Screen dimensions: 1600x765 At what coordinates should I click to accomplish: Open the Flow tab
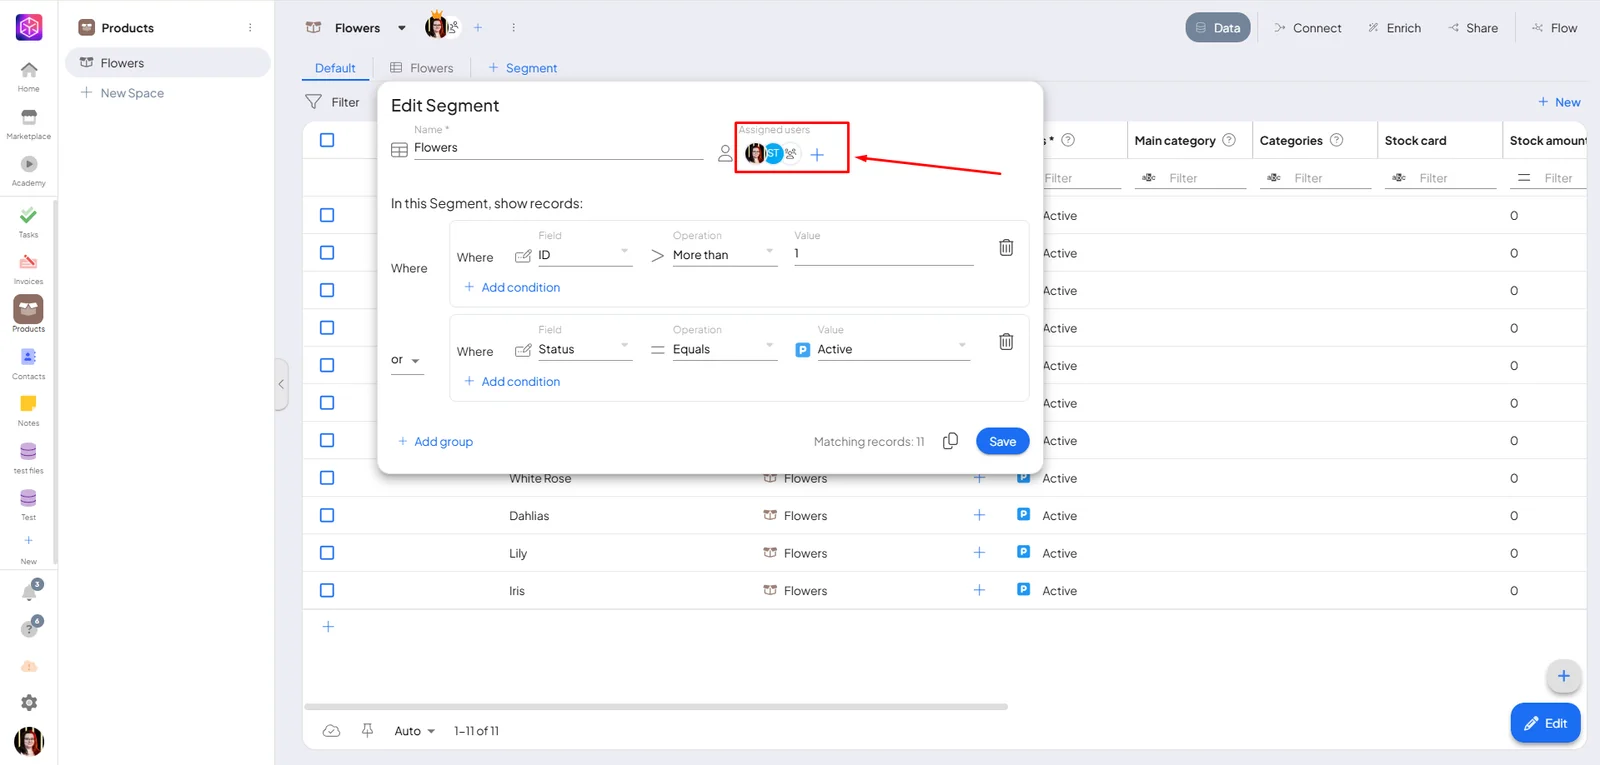(1554, 28)
